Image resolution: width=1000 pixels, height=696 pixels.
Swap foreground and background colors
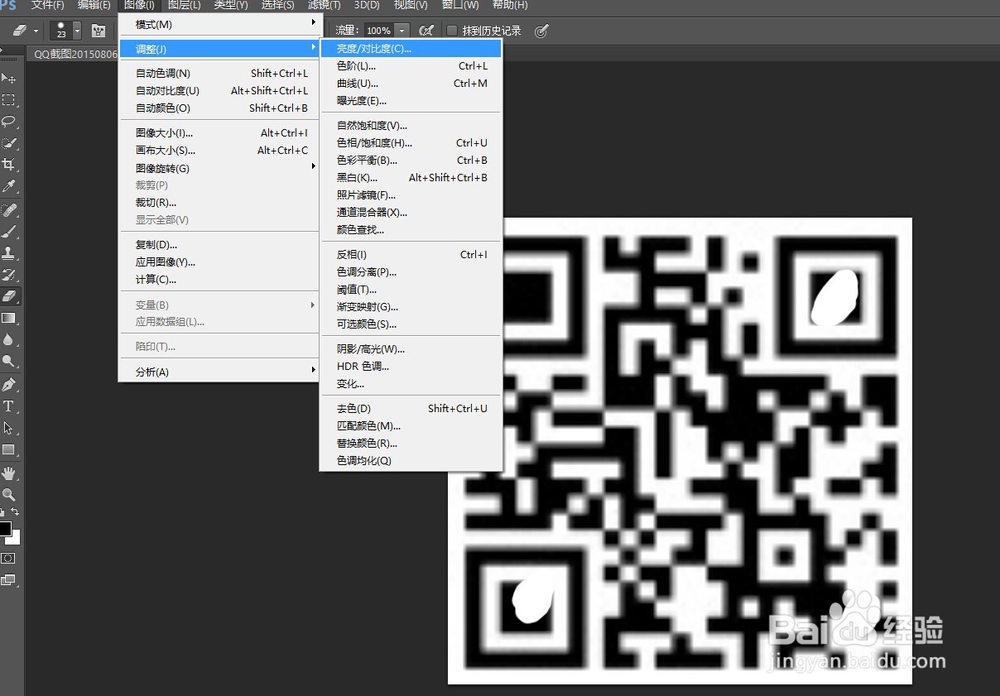pyautogui.click(x=15, y=512)
